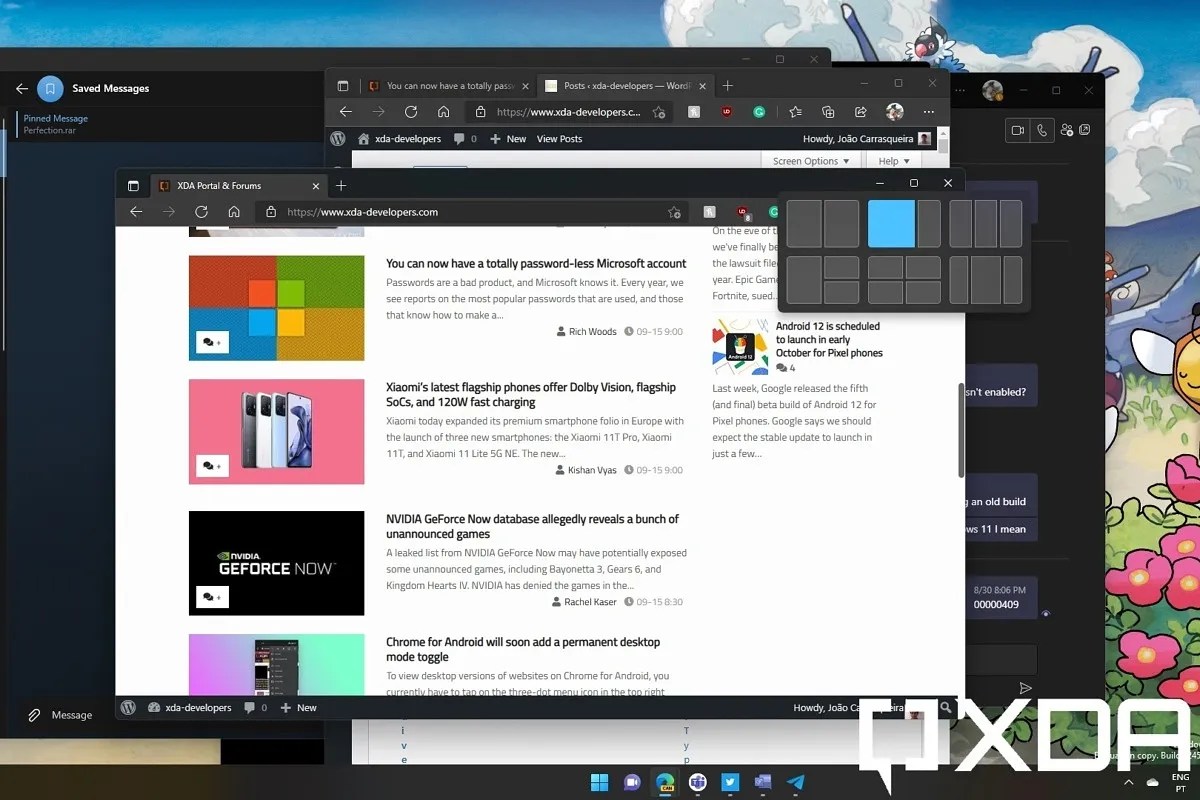The image size is (1200, 800).
Task: Expand Help dropdown in WordPress
Action: tap(894, 161)
